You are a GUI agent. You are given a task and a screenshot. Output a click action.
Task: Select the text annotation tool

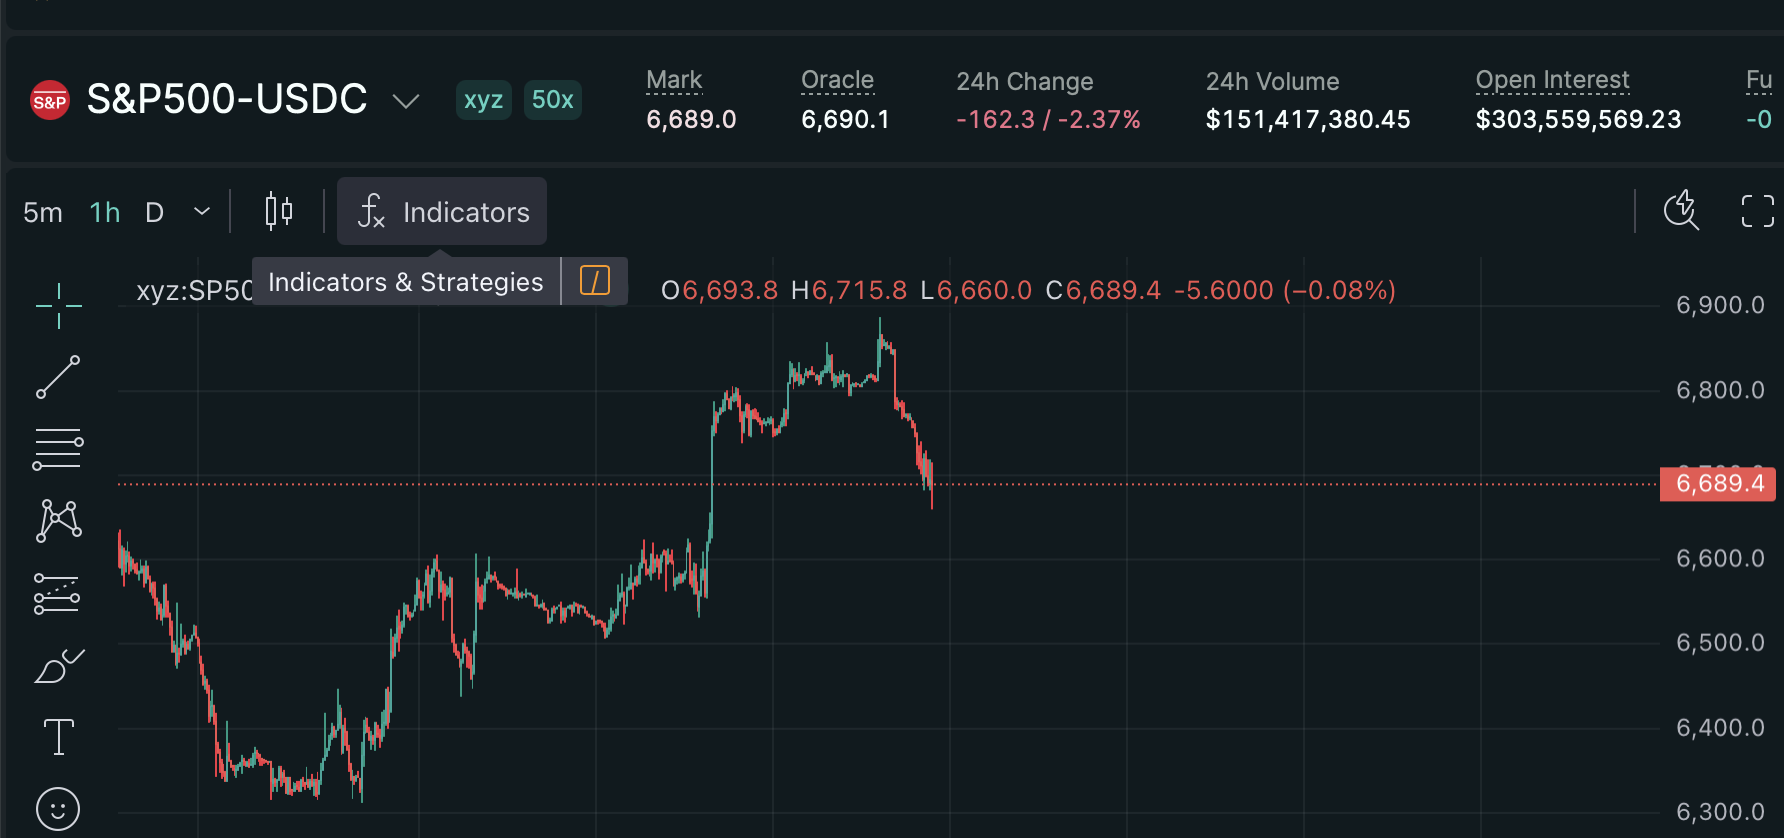(58, 737)
